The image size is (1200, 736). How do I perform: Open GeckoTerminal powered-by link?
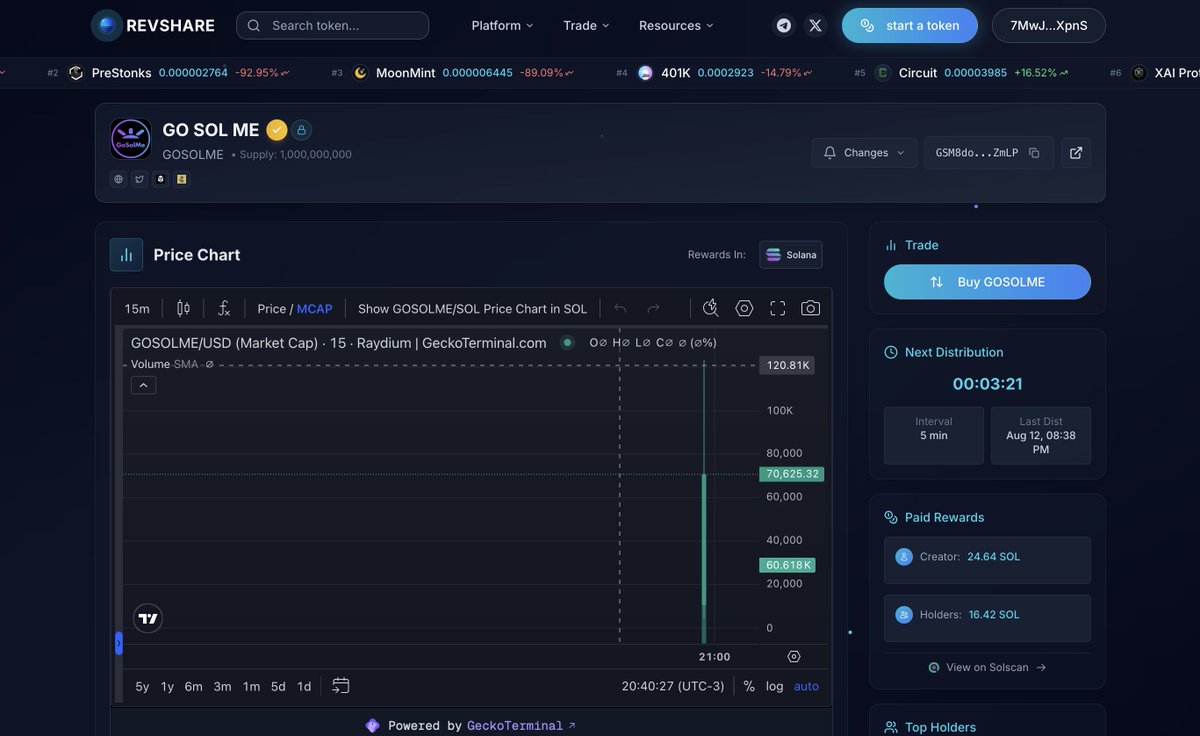coord(521,726)
